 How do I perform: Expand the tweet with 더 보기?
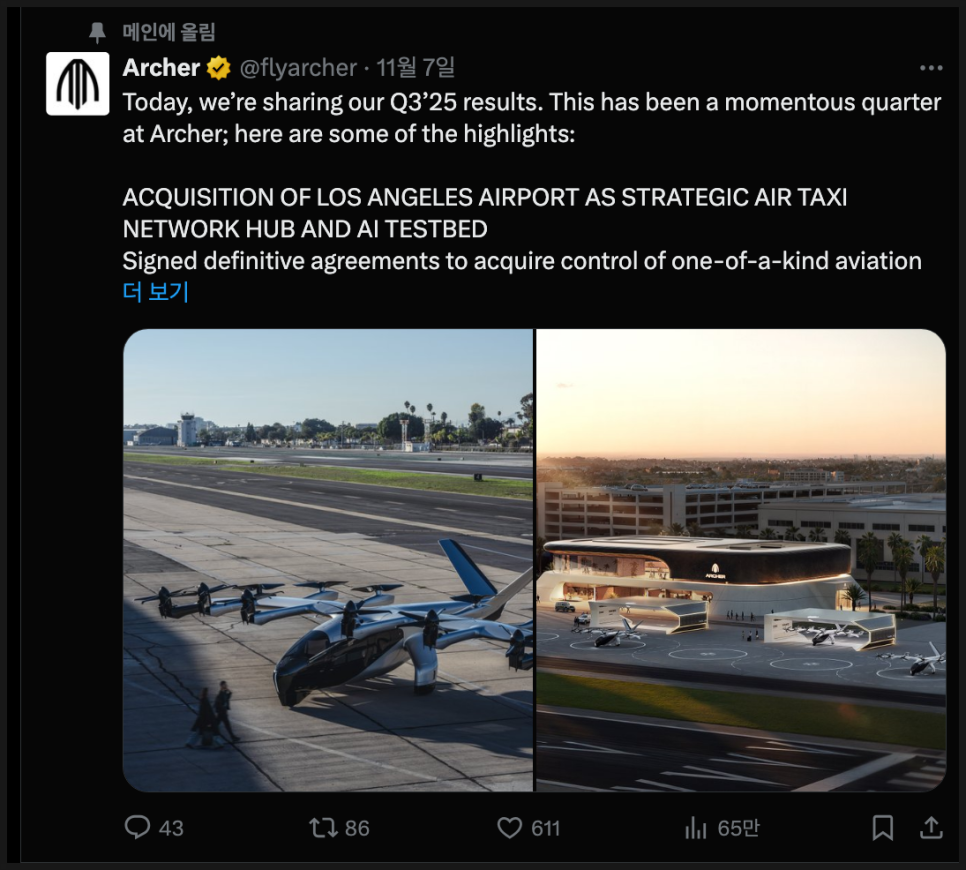(155, 292)
